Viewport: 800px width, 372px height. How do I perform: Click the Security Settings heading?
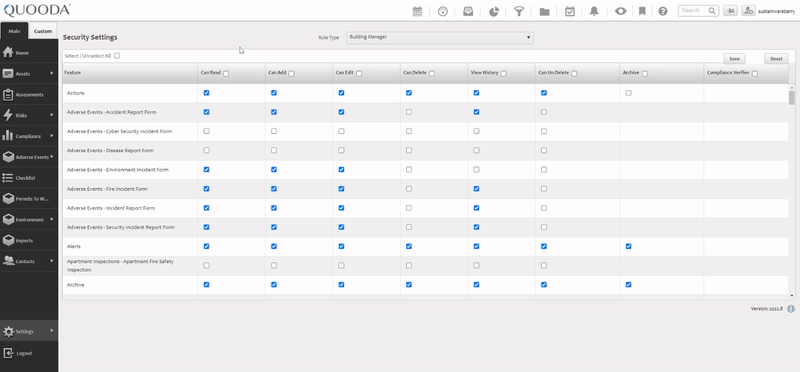[90, 37]
